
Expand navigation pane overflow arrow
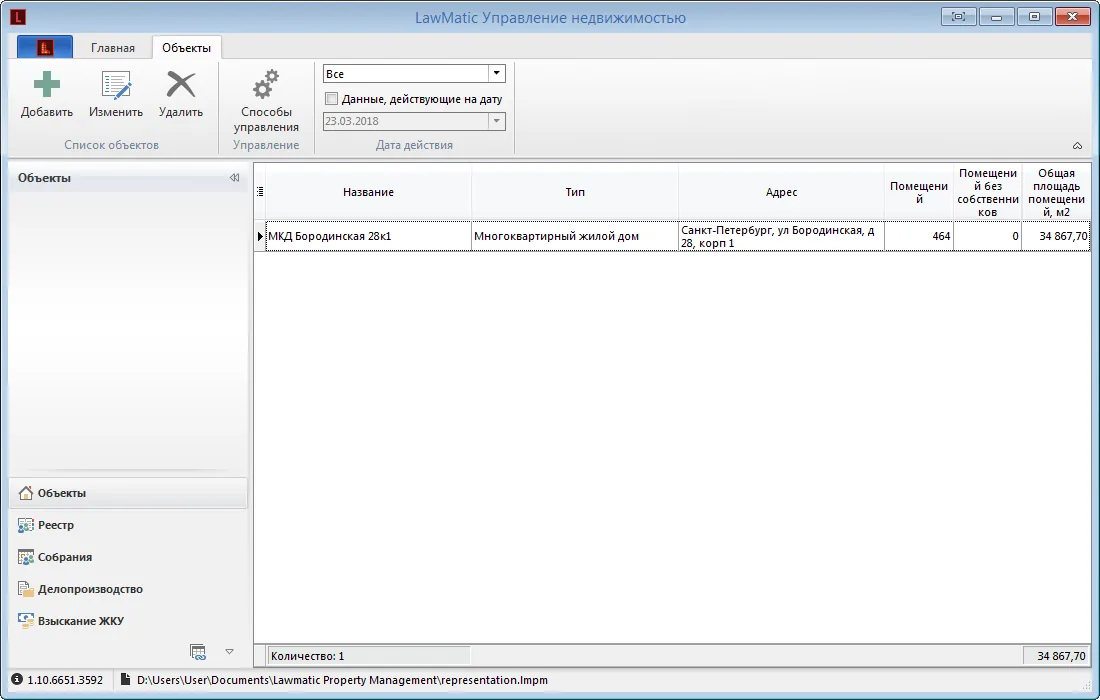coord(229,652)
